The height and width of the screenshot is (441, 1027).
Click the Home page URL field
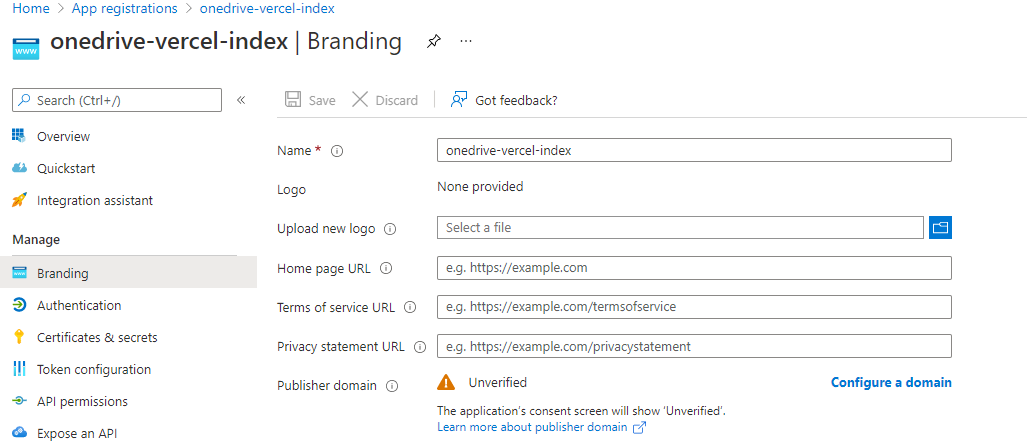point(694,268)
